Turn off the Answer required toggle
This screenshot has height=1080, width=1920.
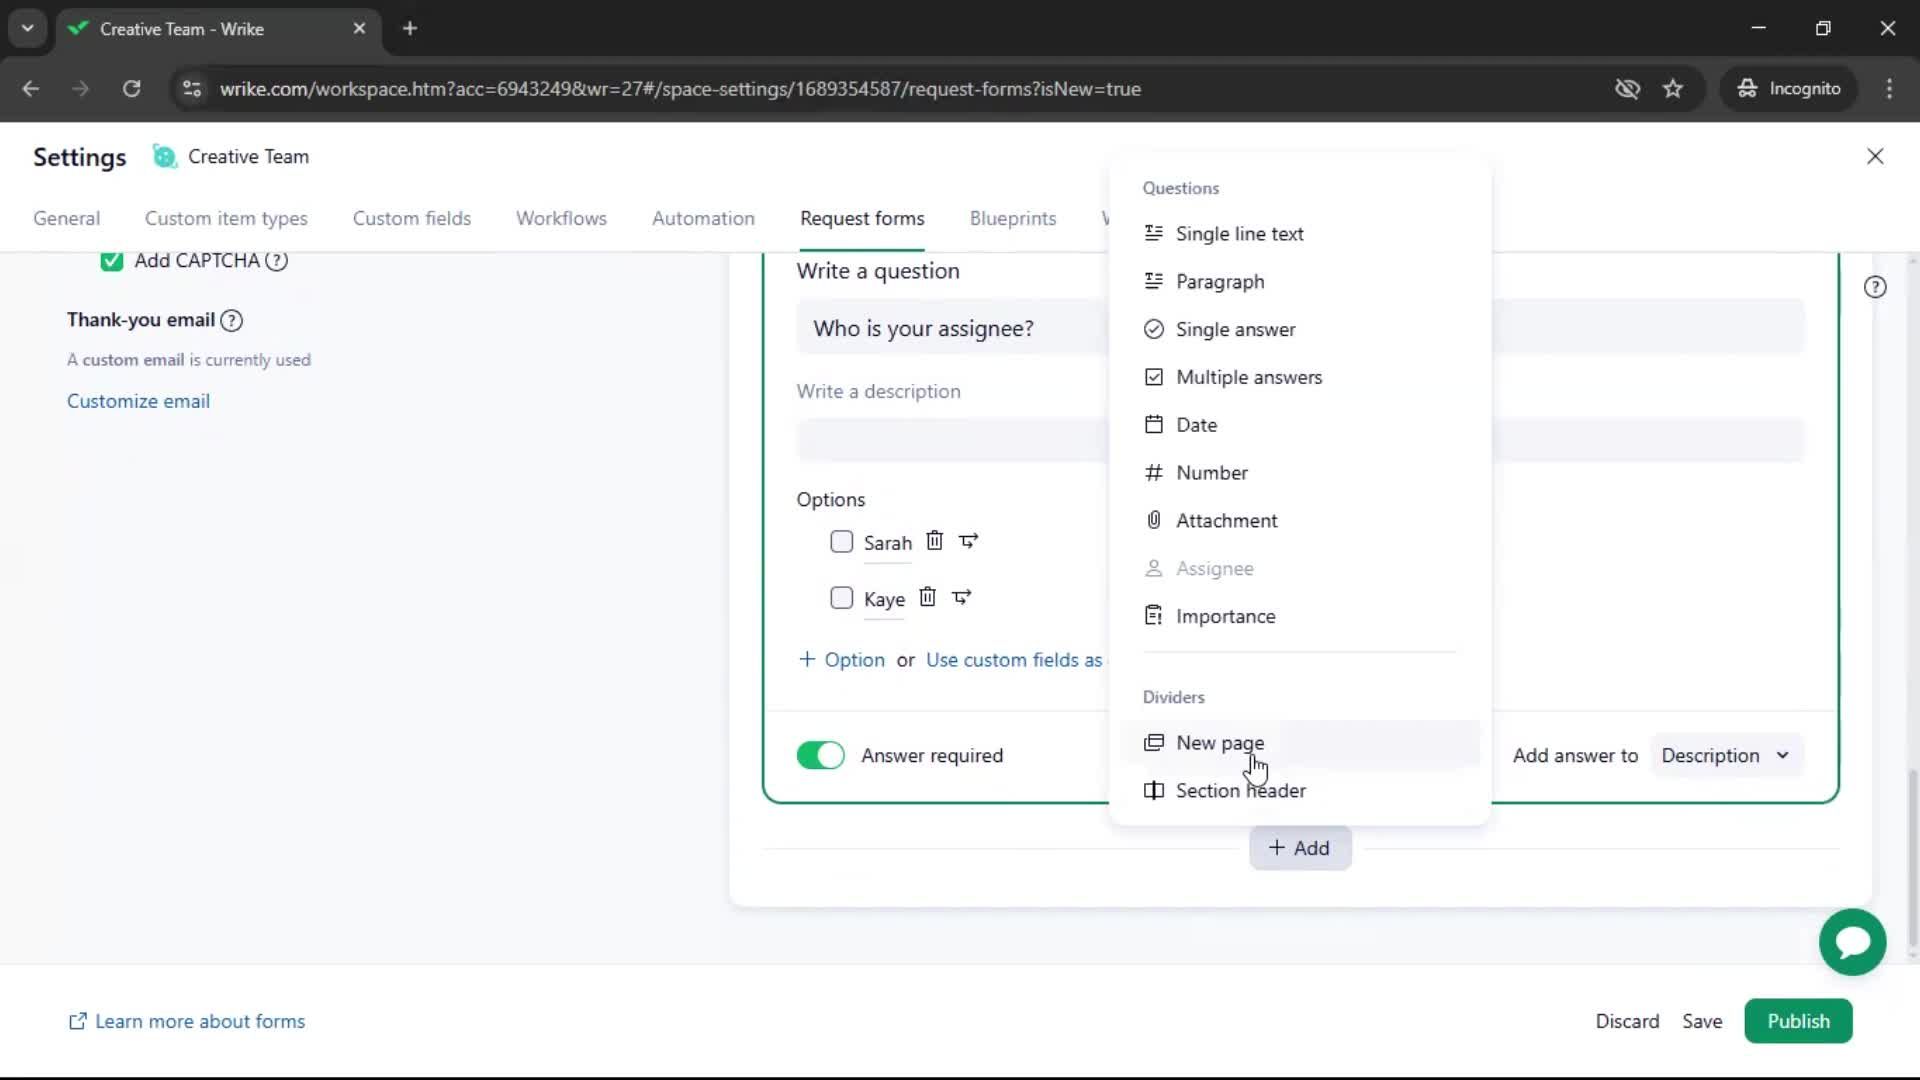(821, 755)
